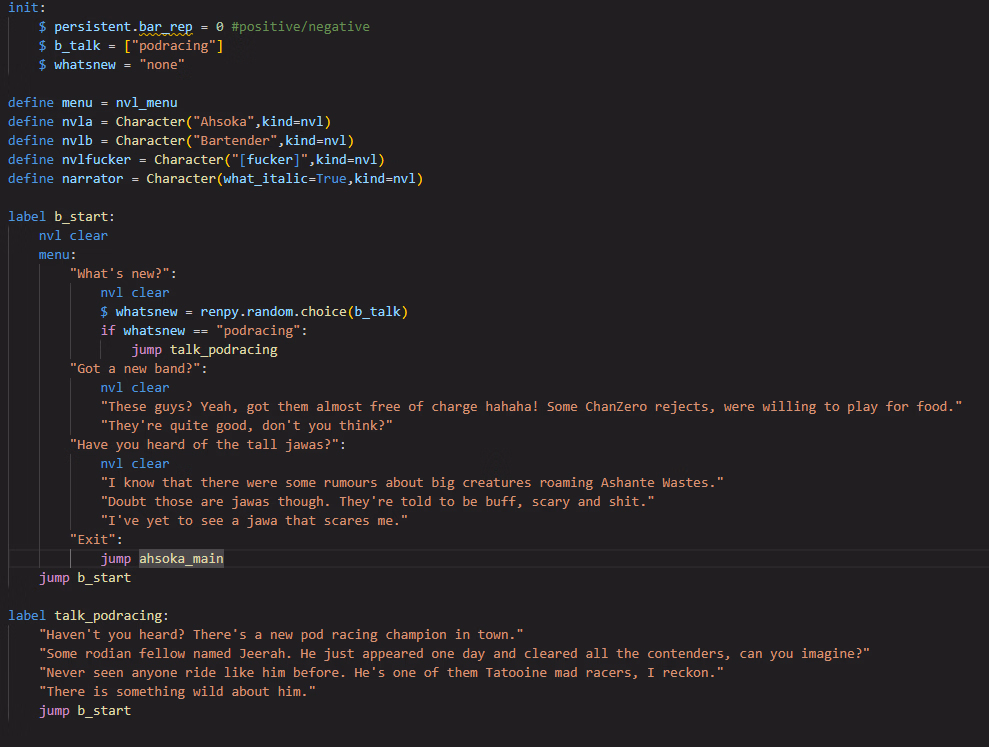Click the 'jump talk_podracing' statement
The image size is (989, 747).
tap(204, 349)
